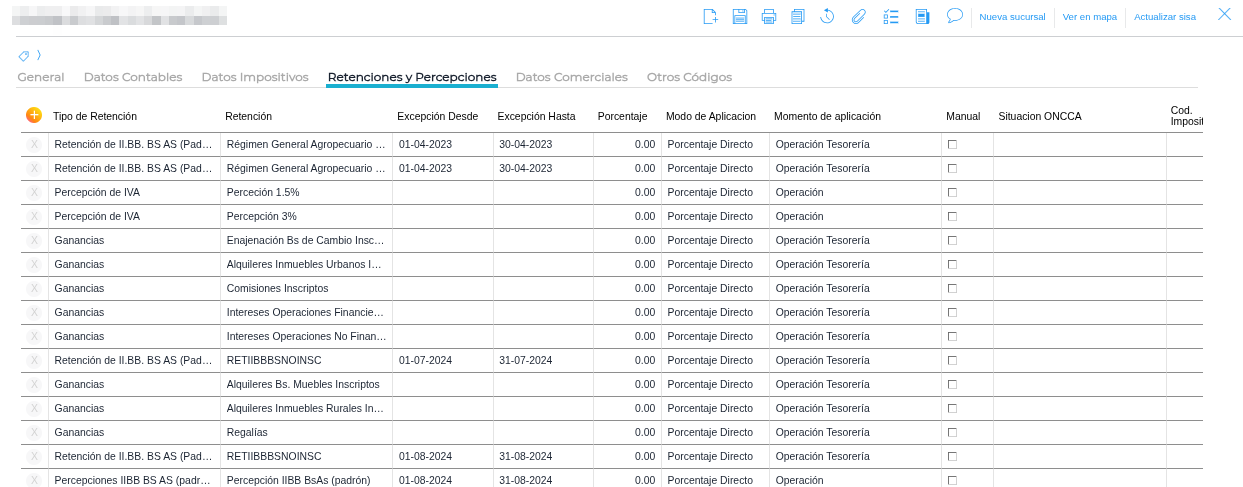This screenshot has height=487, width=1243.
Task: Click the new document icon
Action: (x=710, y=16)
